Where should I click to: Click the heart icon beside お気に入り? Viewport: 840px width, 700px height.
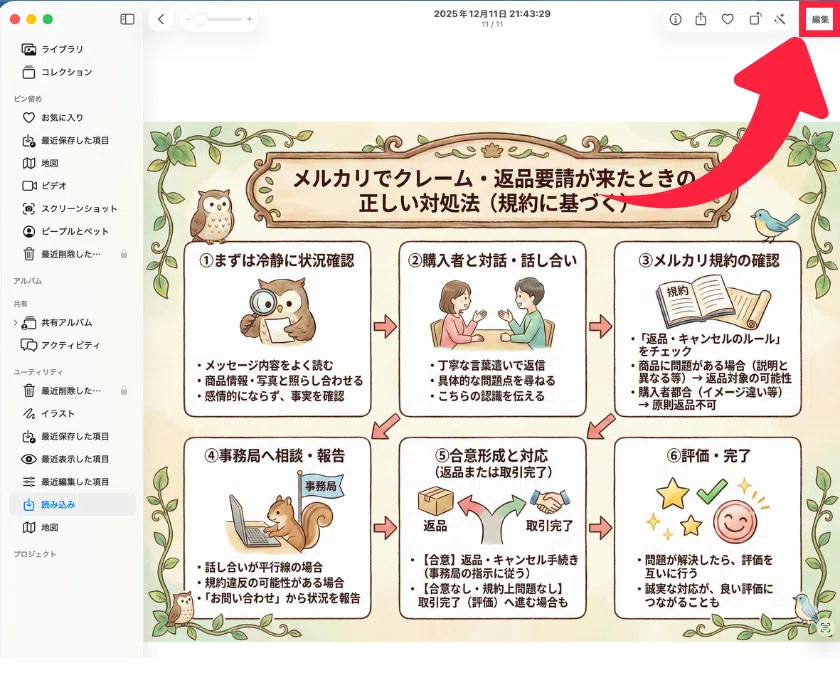point(29,117)
